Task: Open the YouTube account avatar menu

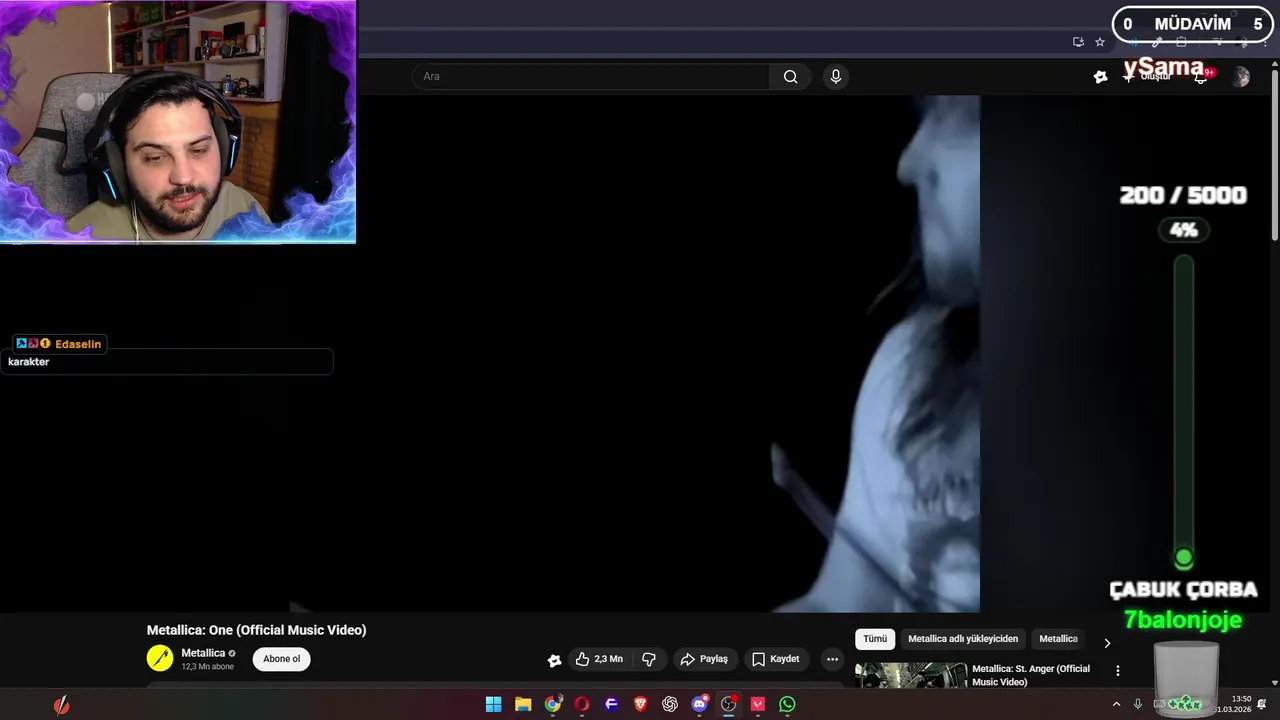Action: pyautogui.click(x=1241, y=77)
